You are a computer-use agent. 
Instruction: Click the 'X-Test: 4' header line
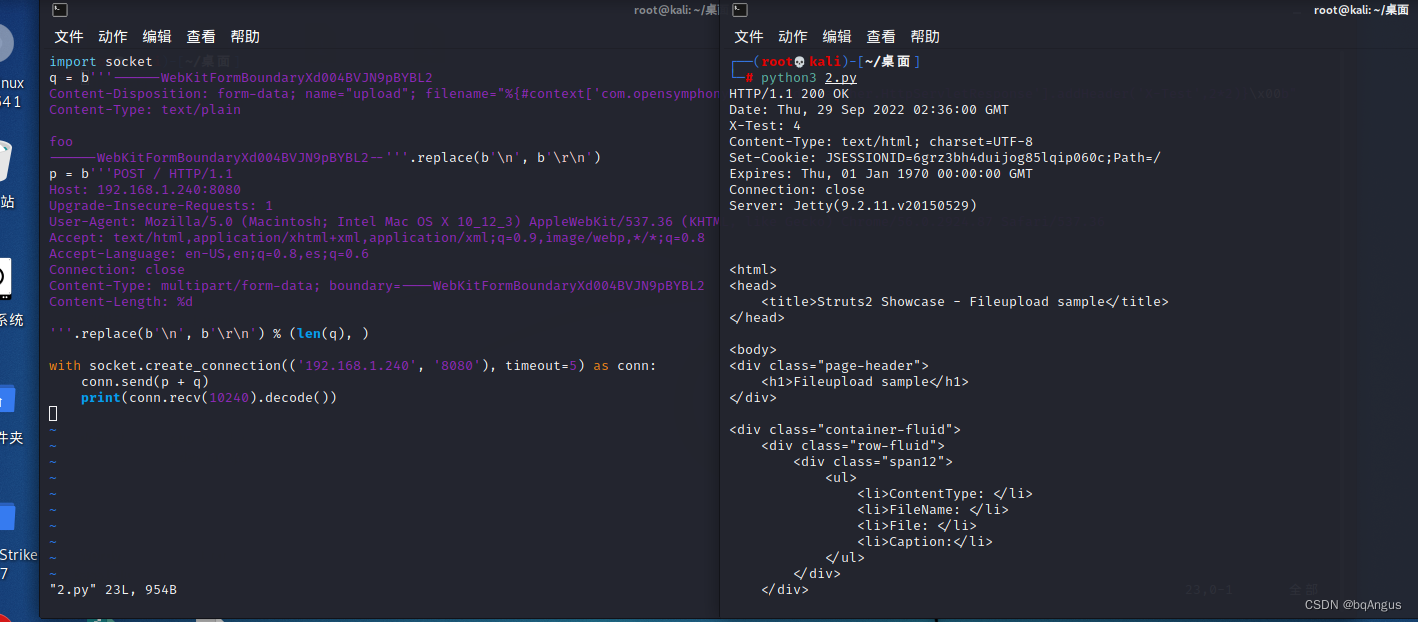765,126
